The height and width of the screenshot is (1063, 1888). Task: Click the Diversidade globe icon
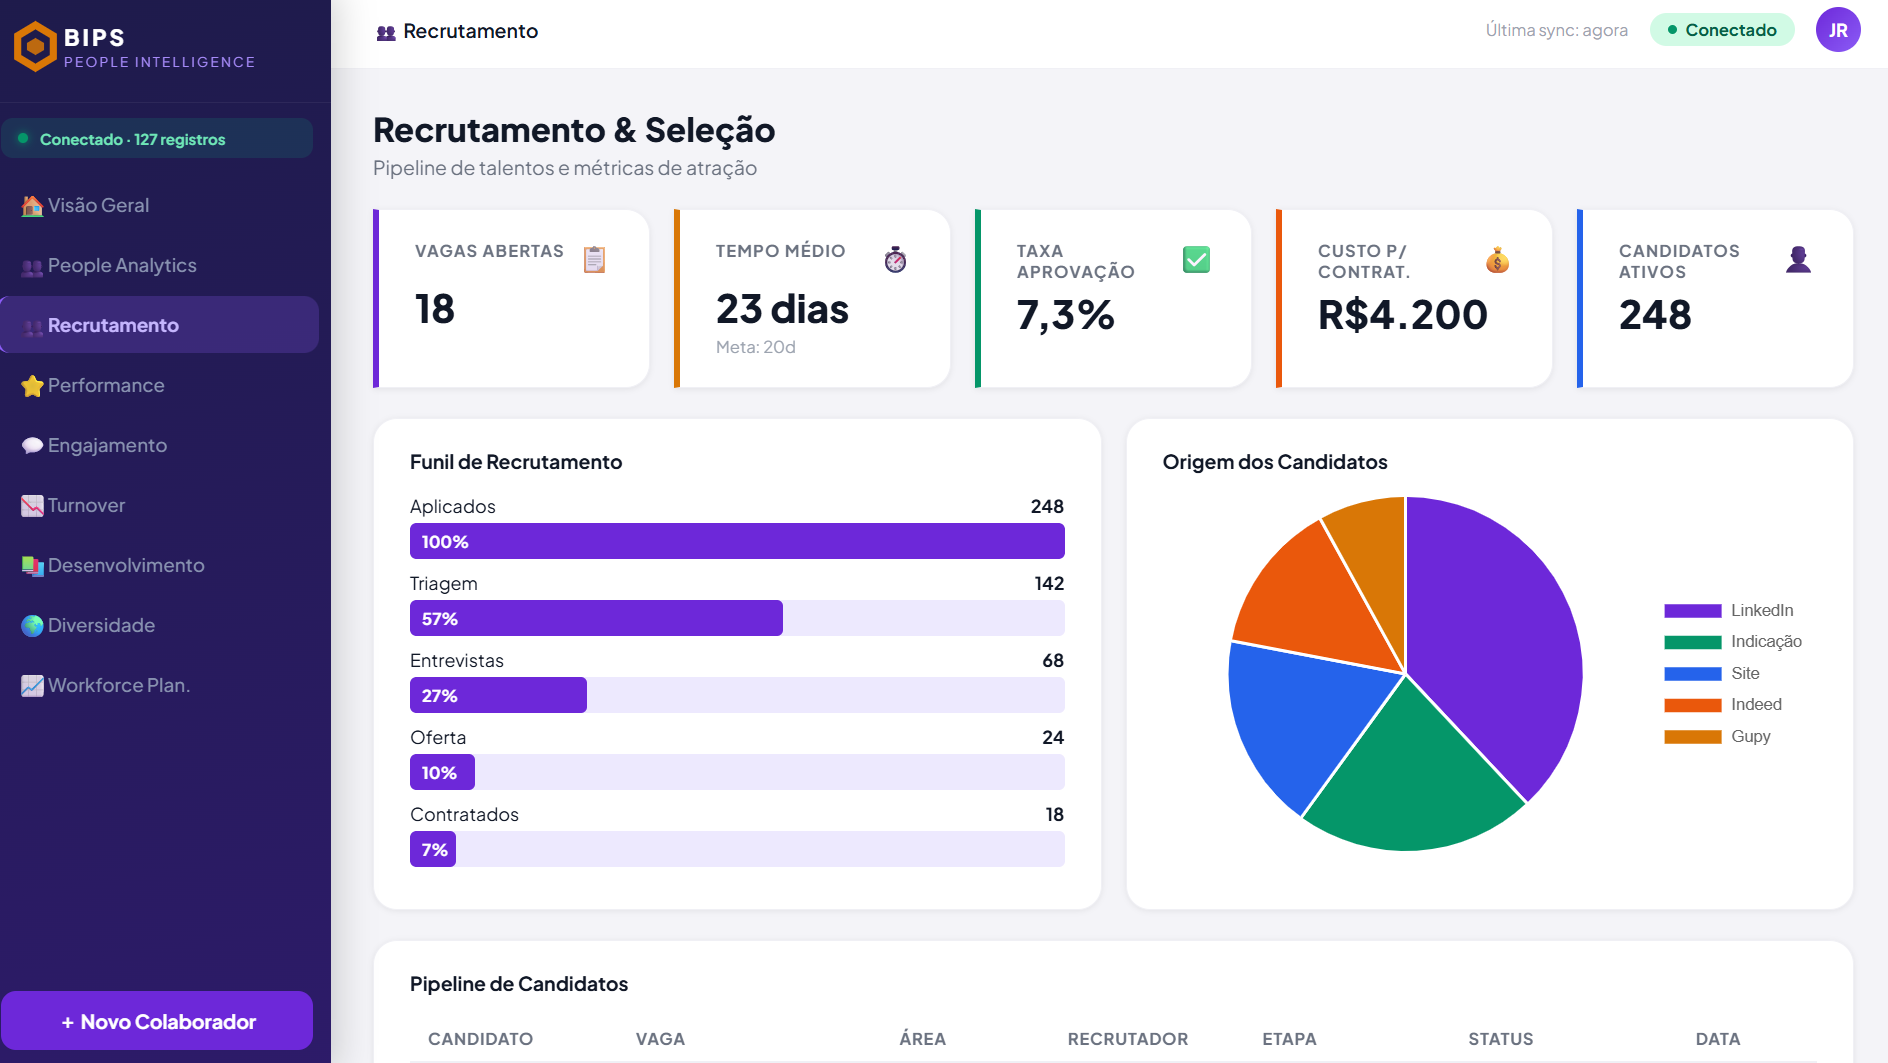pos(32,626)
